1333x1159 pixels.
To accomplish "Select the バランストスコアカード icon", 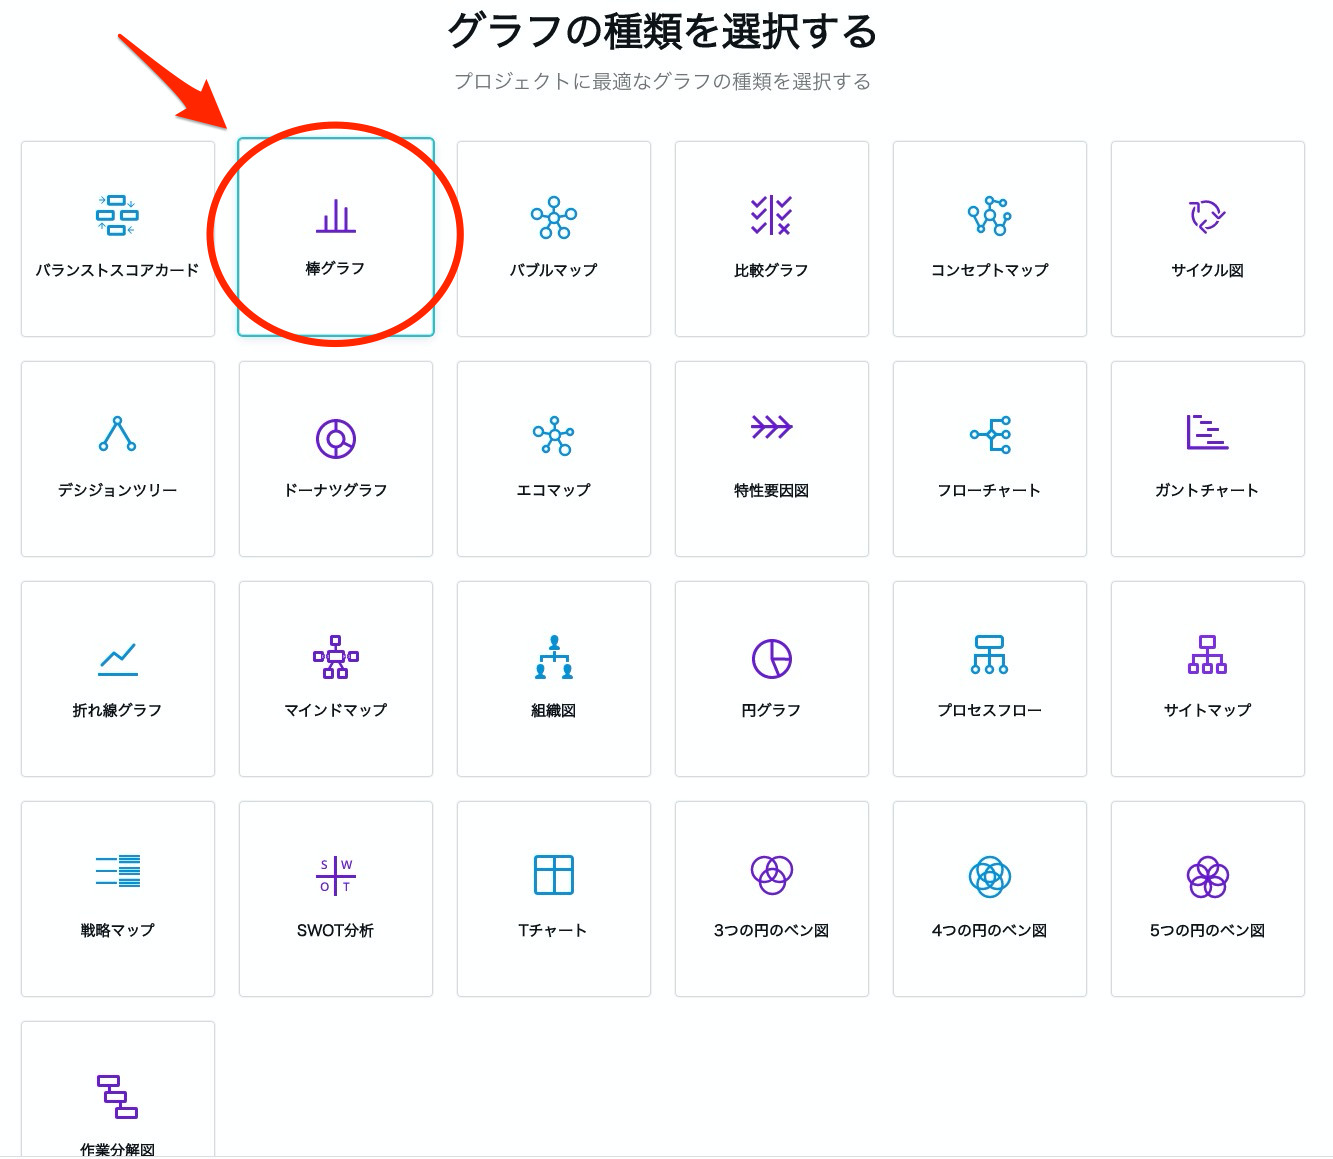I will 117,215.
